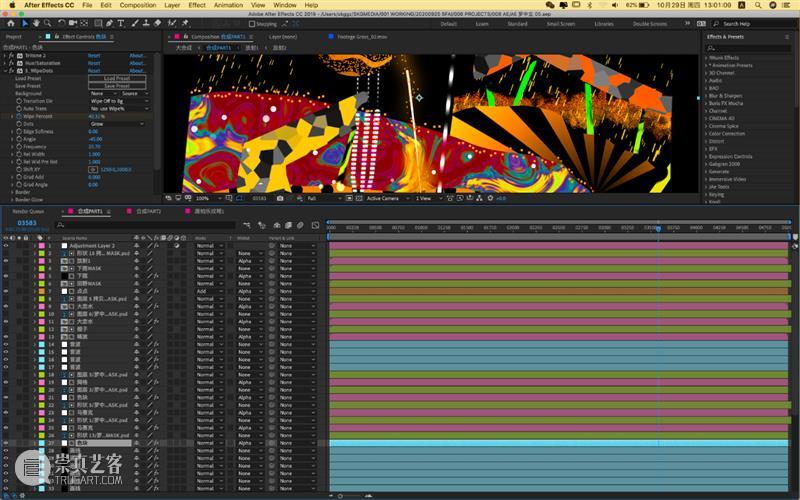Click the current time indicator on the ruler
This screenshot has height=500, width=800.
point(658,229)
